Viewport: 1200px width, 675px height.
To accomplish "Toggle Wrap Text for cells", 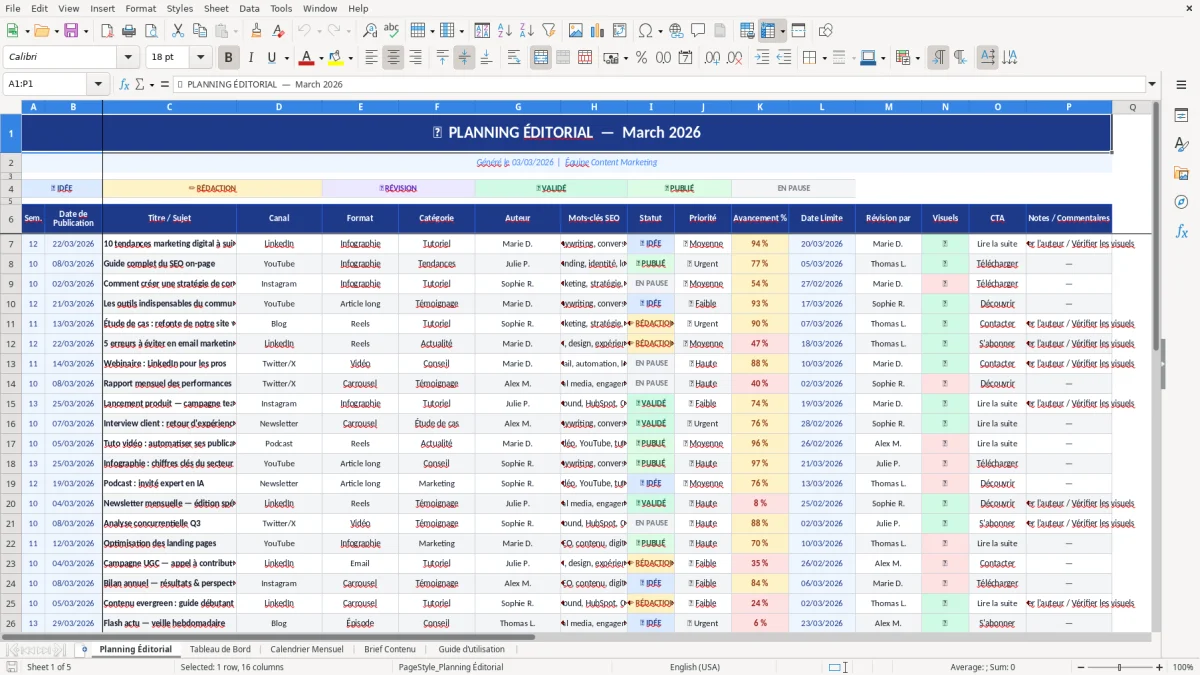I will (x=514, y=58).
